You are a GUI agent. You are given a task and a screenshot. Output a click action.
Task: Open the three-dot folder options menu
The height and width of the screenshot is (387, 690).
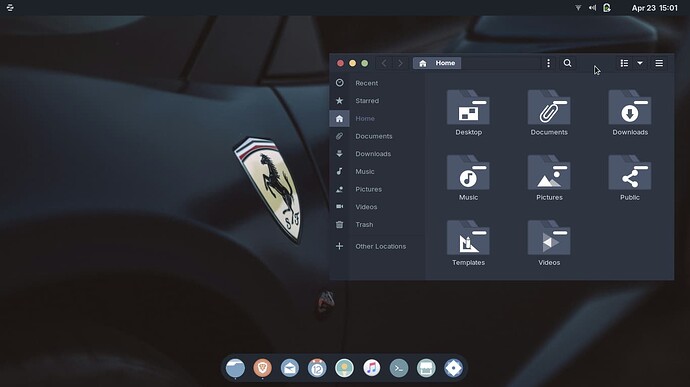point(548,63)
